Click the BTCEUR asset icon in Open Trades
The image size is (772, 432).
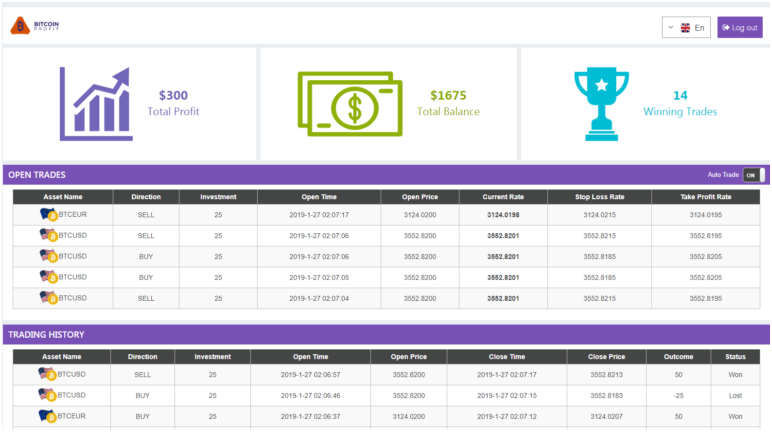coord(49,215)
